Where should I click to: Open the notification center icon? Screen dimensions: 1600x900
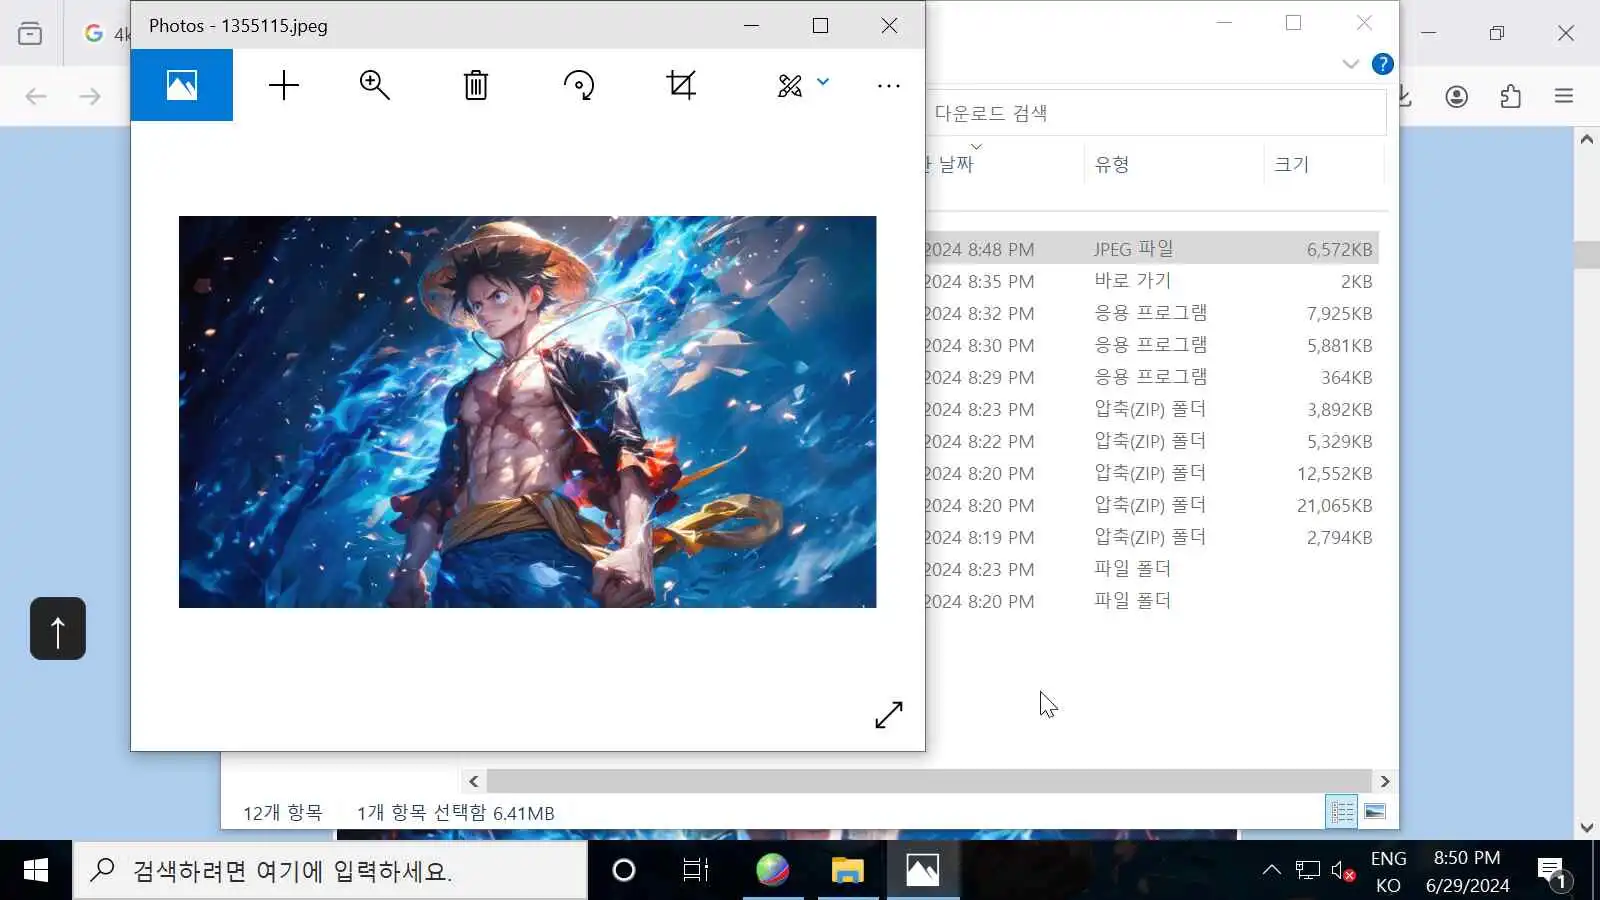click(1553, 872)
